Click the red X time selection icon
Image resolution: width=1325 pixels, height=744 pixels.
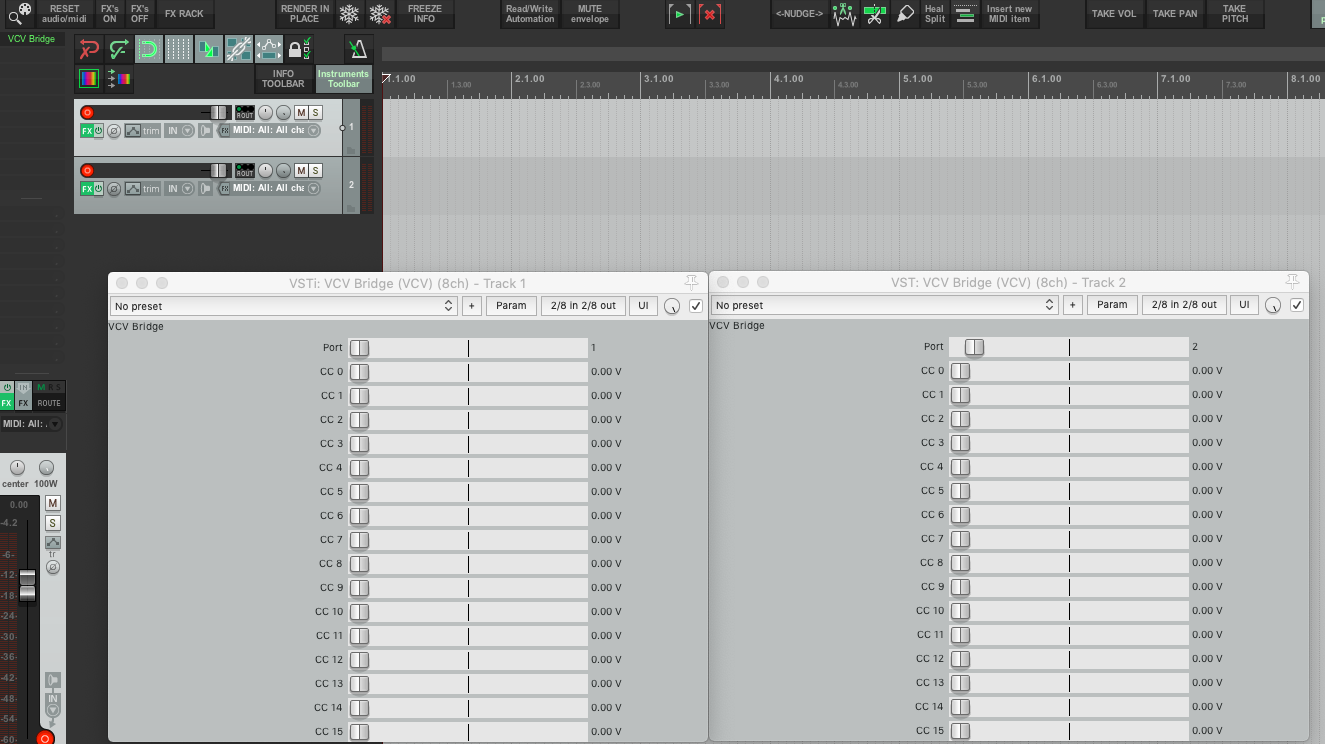pyautogui.click(x=711, y=14)
